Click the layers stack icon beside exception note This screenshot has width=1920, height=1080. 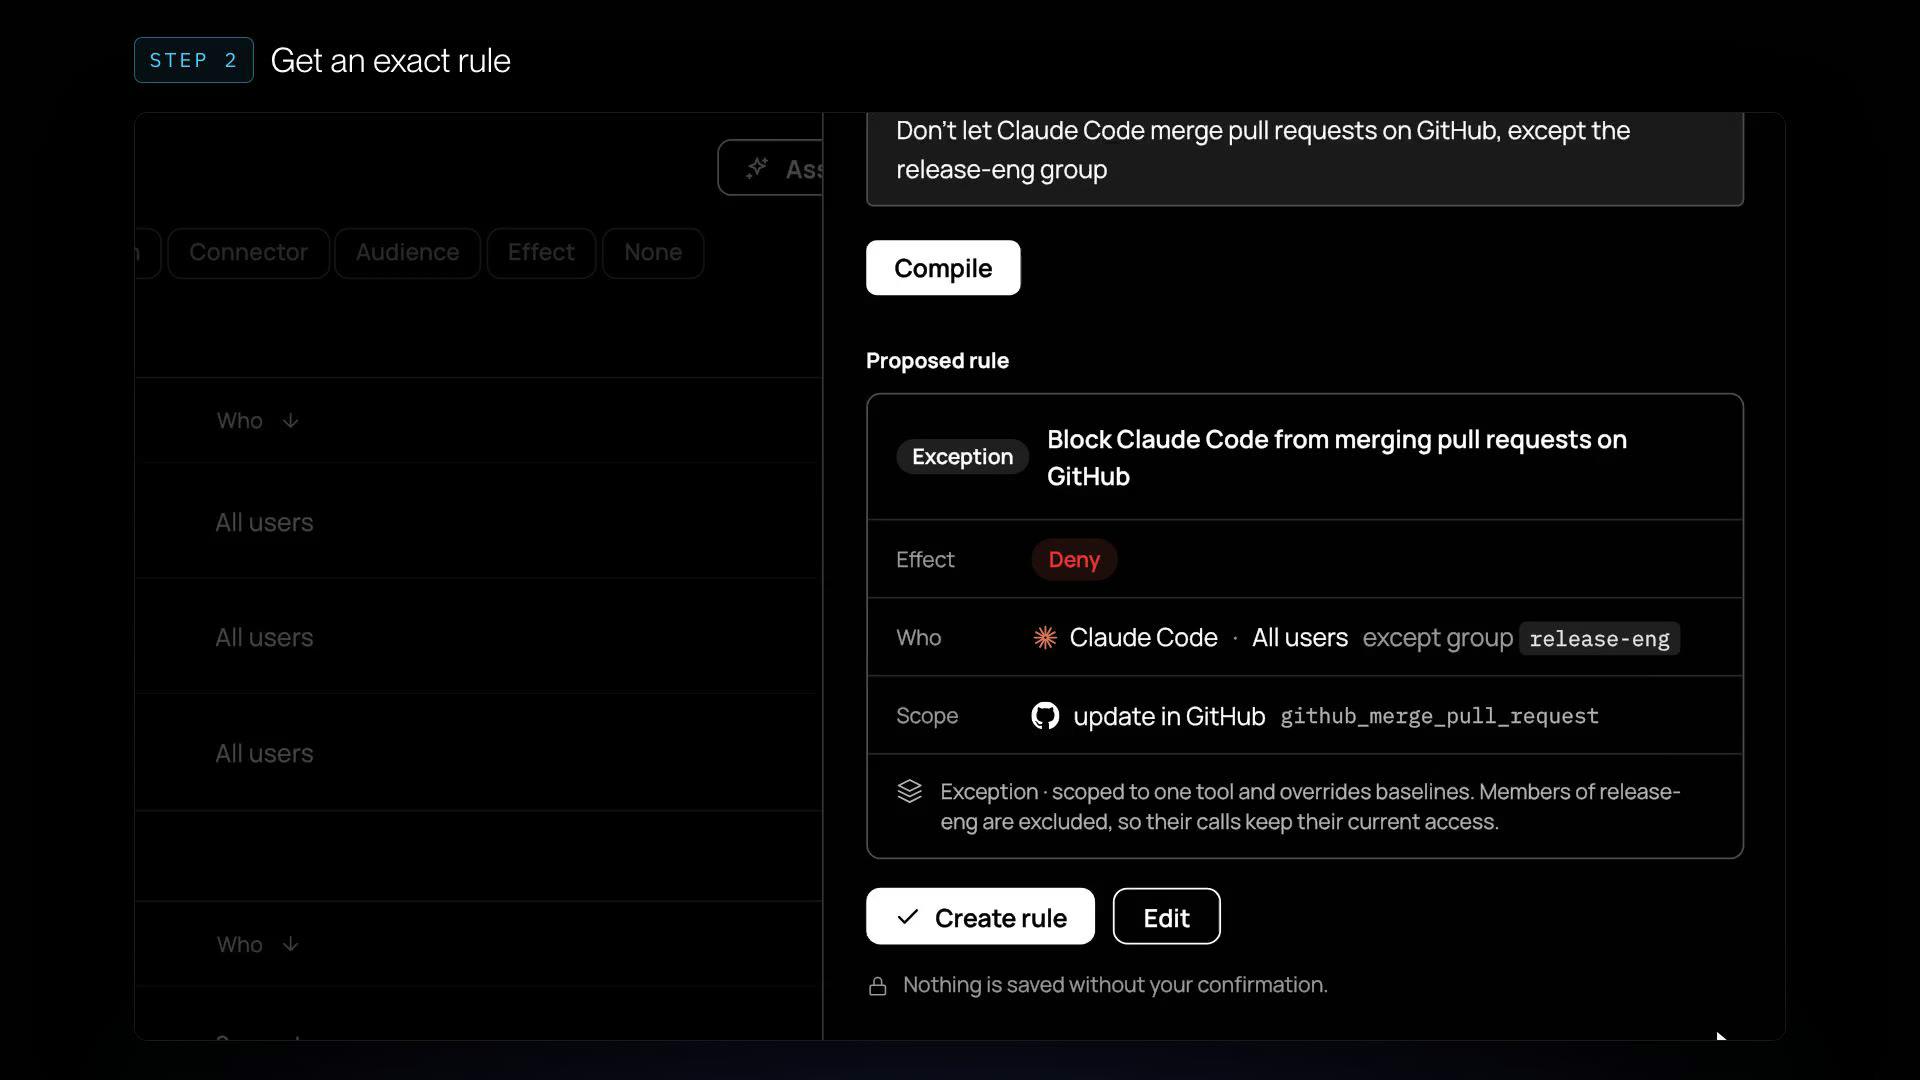pos(909,792)
